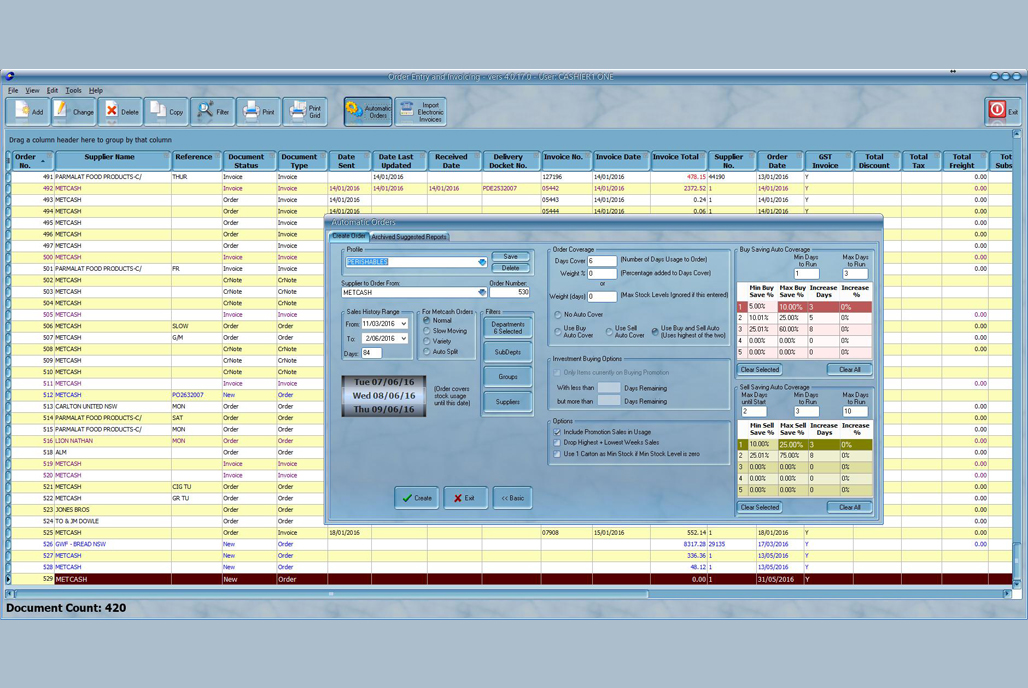Open the From date picker dropdown
This screenshot has height=688, width=1028.
(x=402, y=324)
